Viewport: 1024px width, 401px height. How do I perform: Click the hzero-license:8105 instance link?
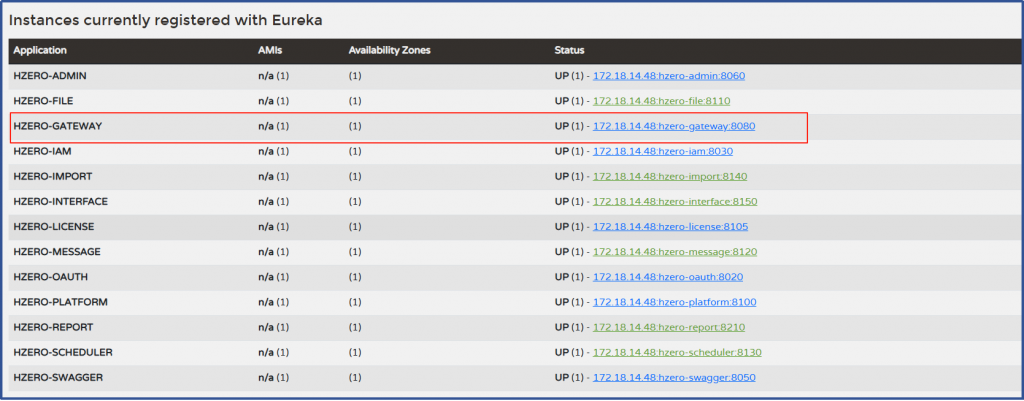tap(670, 226)
